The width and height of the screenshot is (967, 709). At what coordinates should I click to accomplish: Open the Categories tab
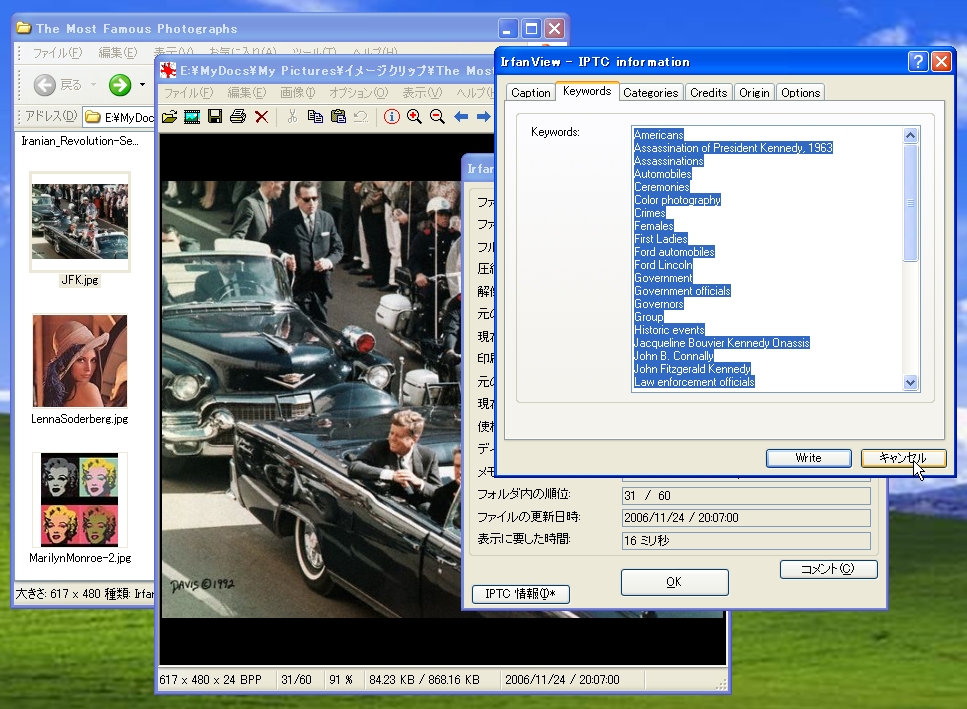point(651,92)
